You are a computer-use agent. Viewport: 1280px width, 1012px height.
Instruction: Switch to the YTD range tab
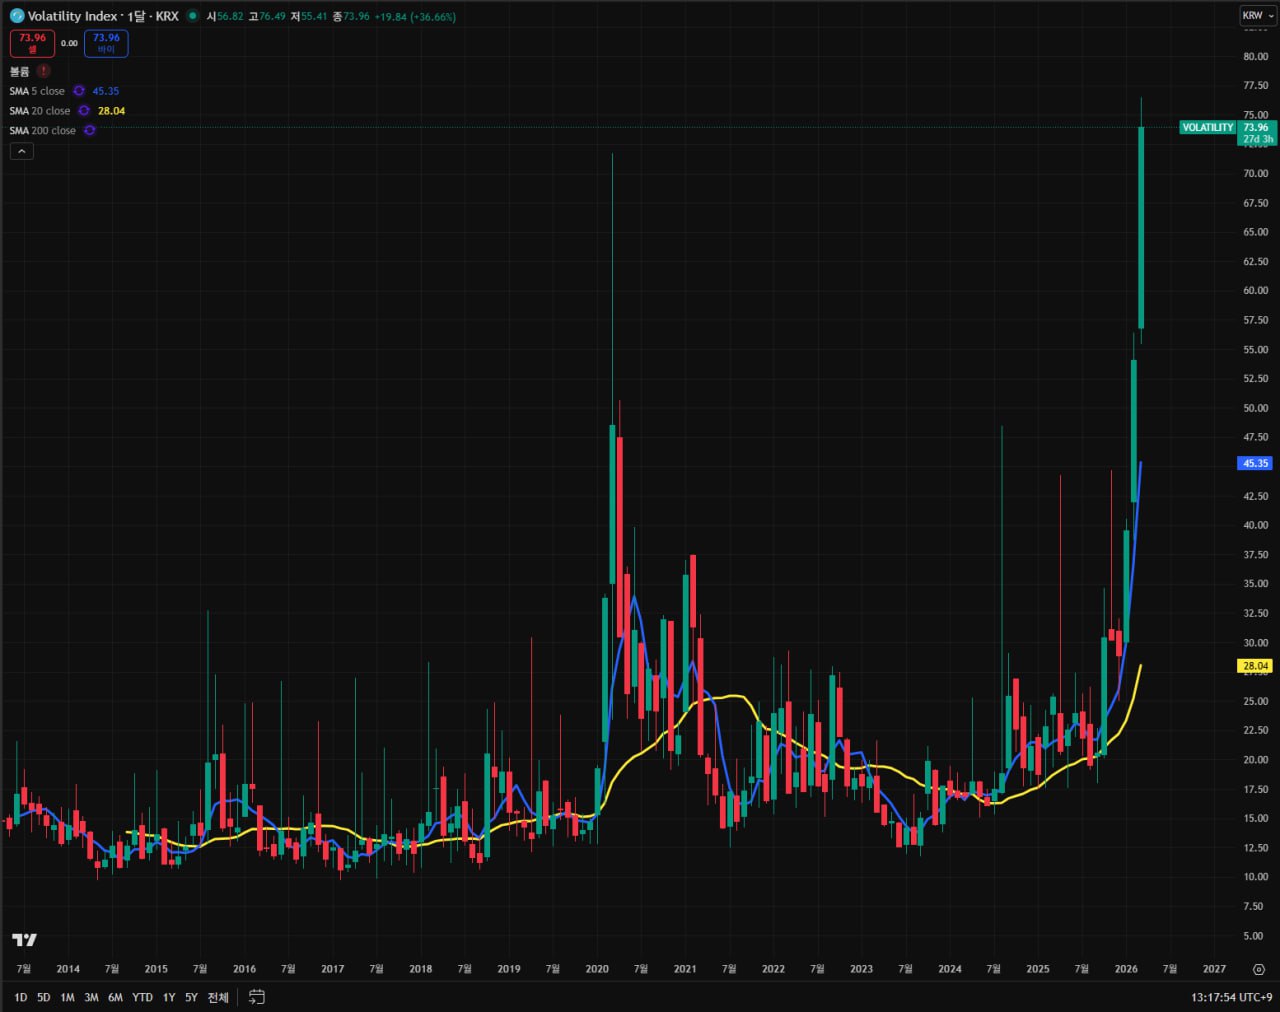(142, 997)
